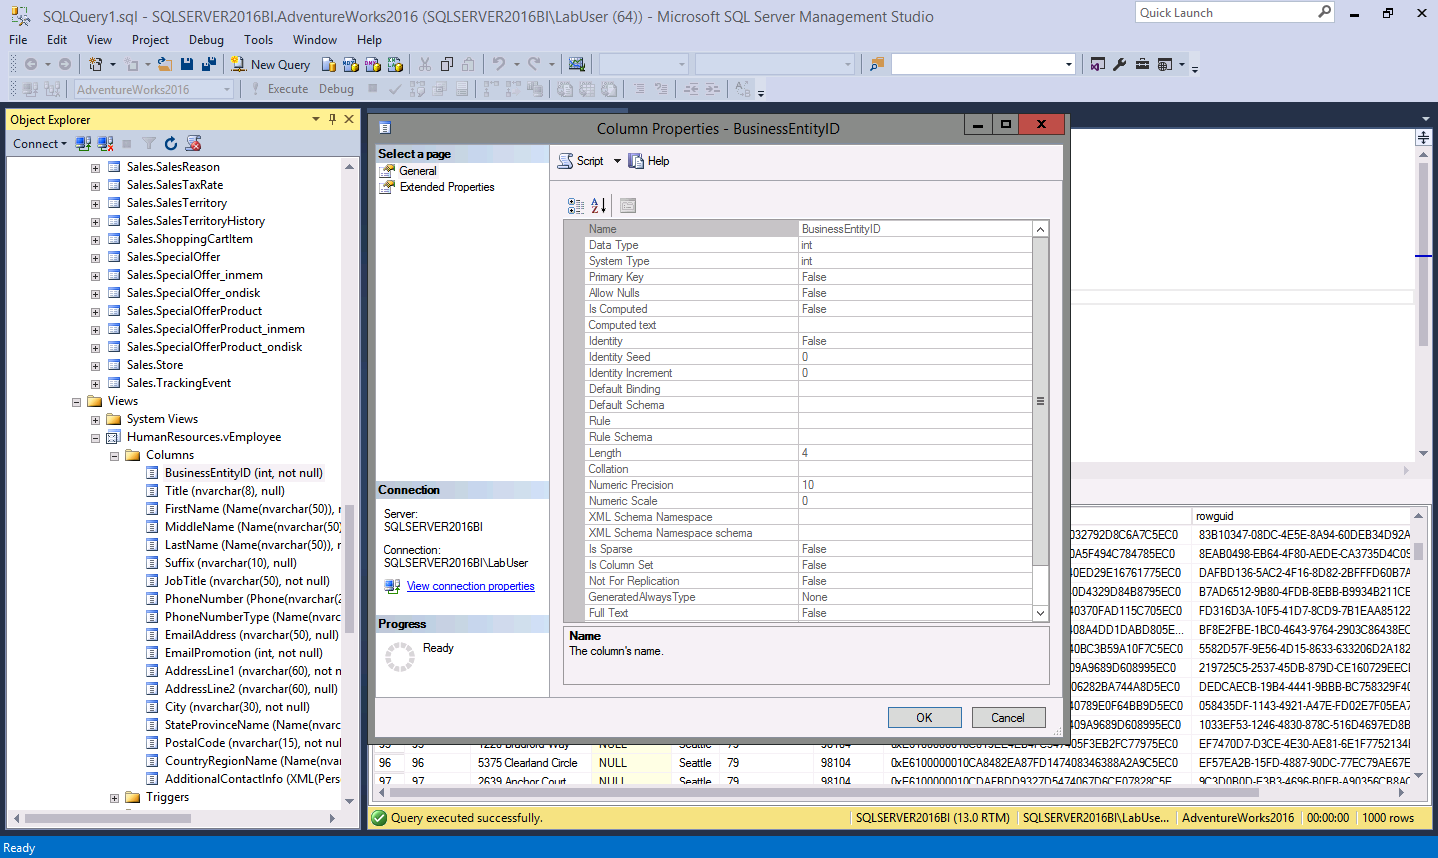Toggle auto-hide pin on Object Explorer
The width and height of the screenshot is (1438, 858).
tap(332, 119)
